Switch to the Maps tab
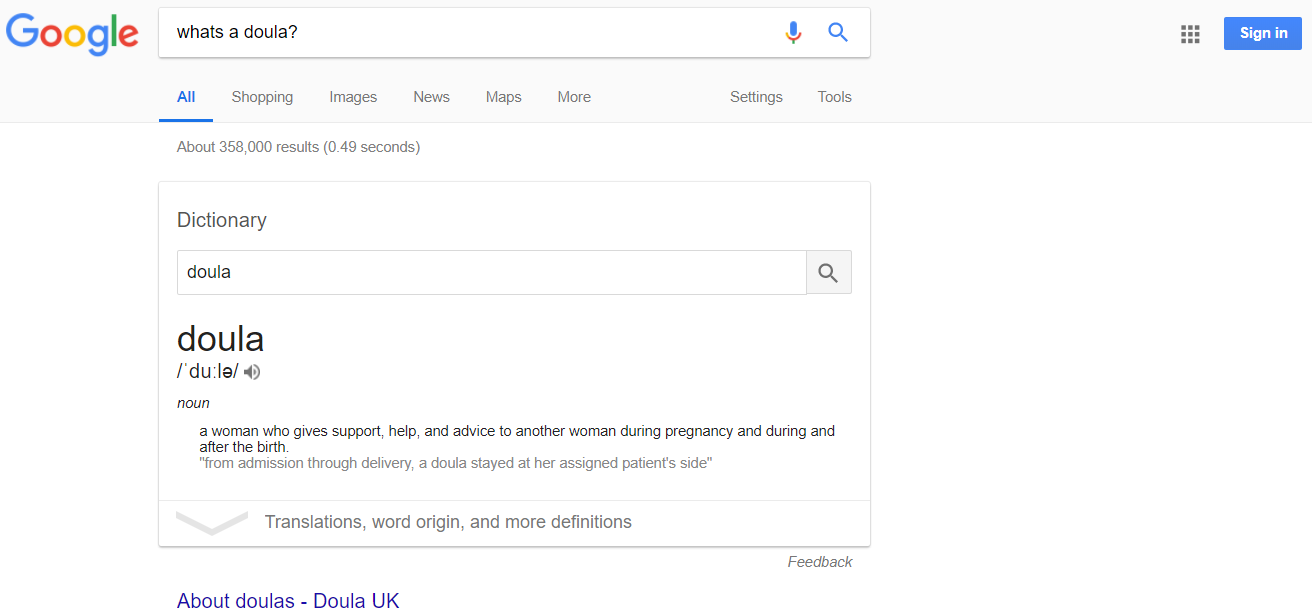This screenshot has width=1312, height=615. tap(503, 97)
